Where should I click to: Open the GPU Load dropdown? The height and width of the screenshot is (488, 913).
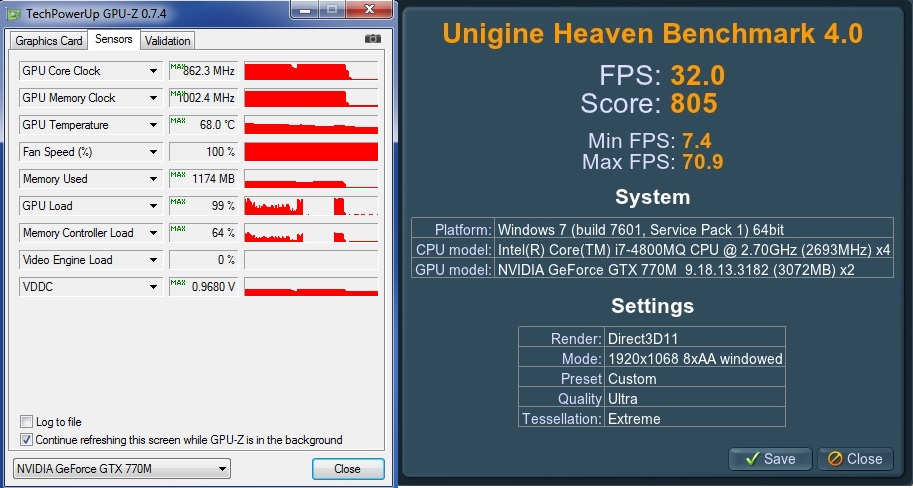coord(153,206)
